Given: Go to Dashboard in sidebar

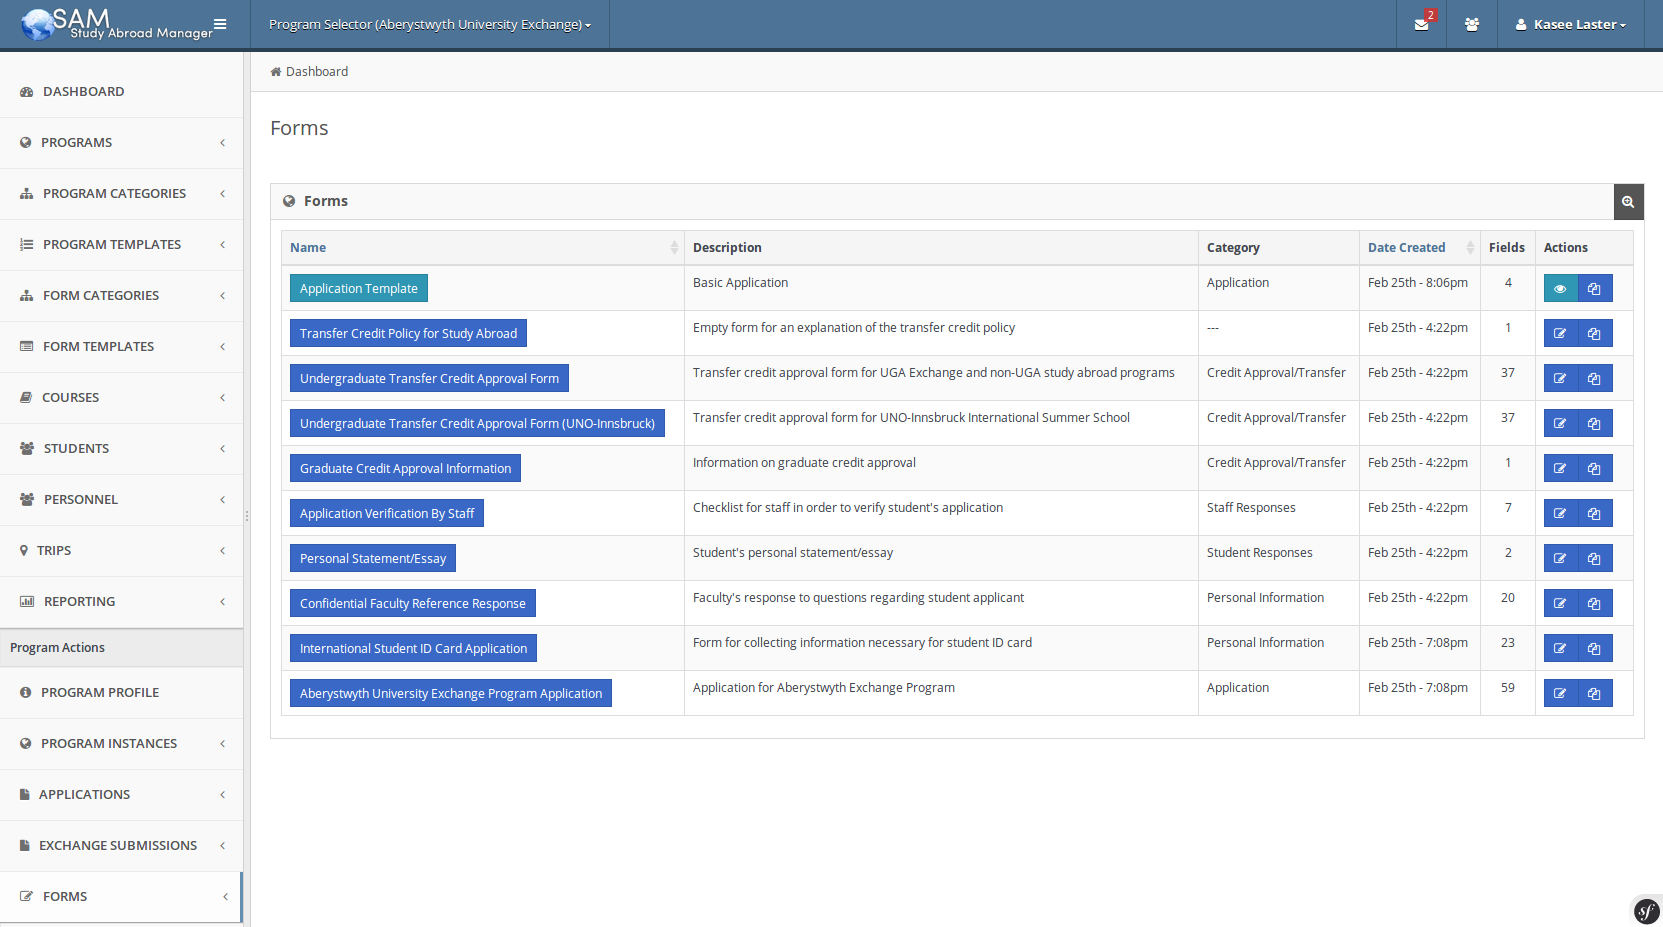Looking at the screenshot, I should [x=121, y=92].
